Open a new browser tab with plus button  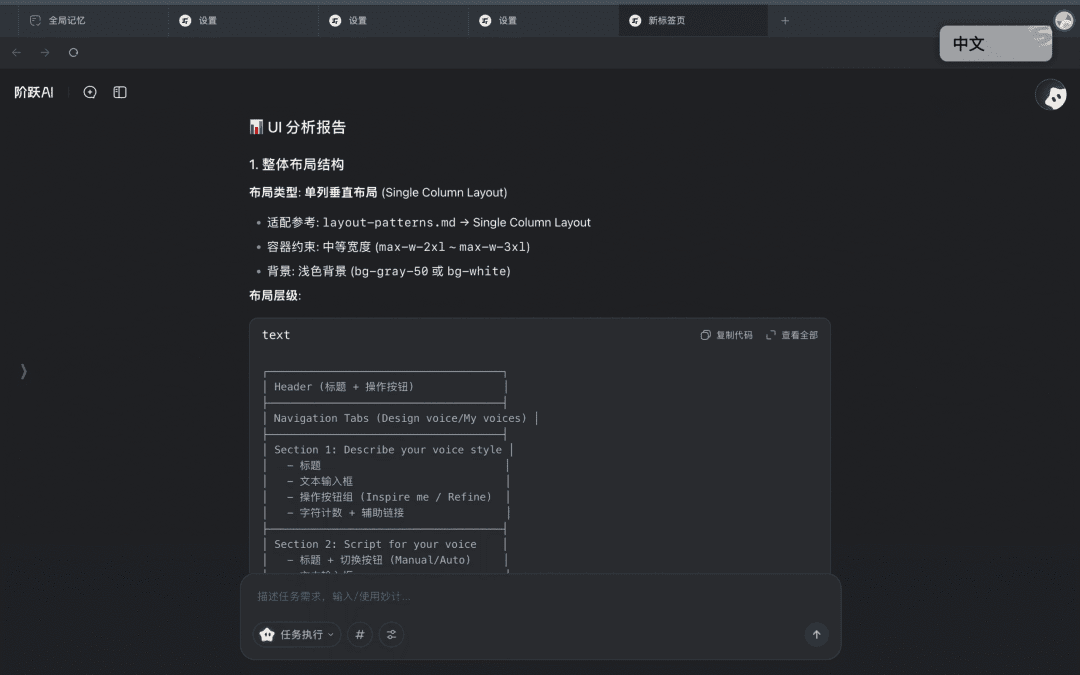pyautogui.click(x=785, y=19)
